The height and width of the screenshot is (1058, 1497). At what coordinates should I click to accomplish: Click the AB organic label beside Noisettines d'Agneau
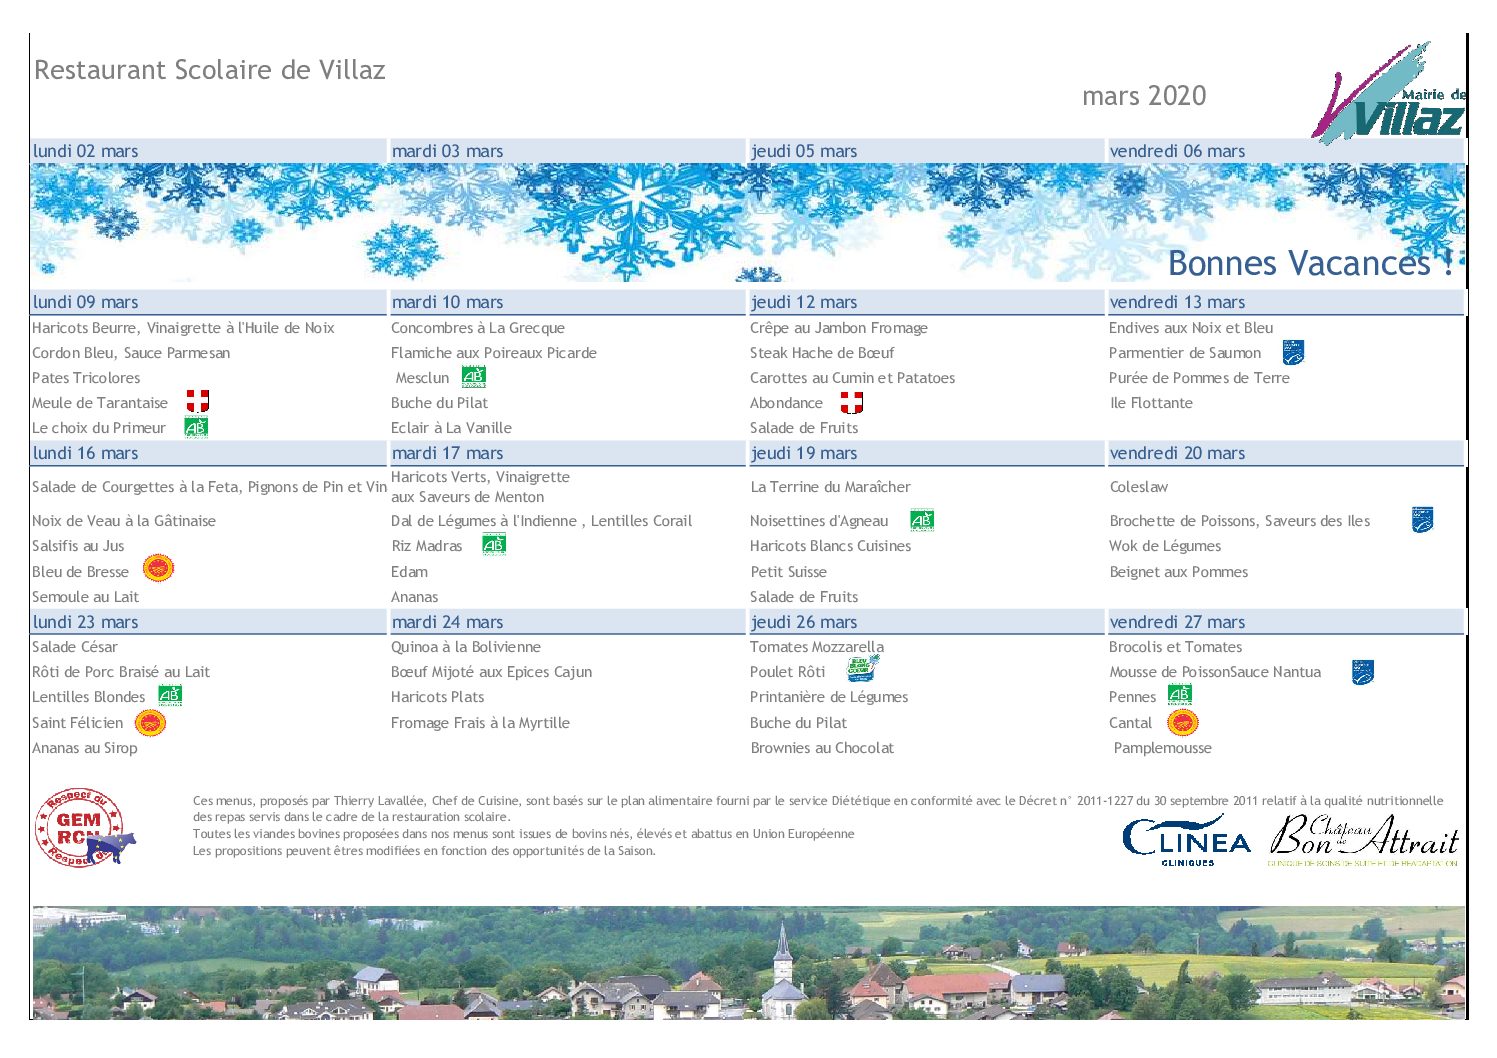pos(922,520)
